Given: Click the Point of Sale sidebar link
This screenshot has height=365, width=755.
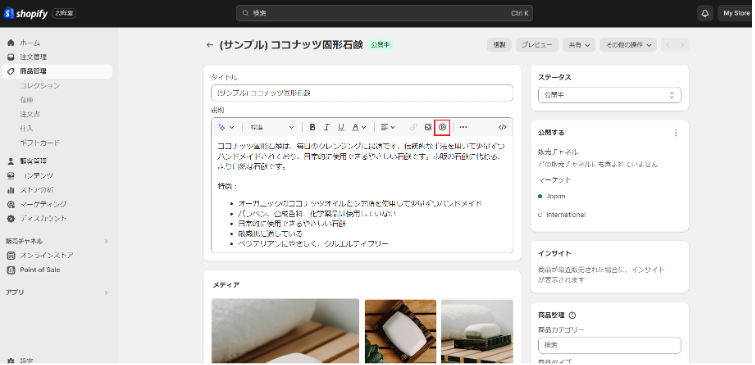Looking at the screenshot, I should (x=40, y=270).
